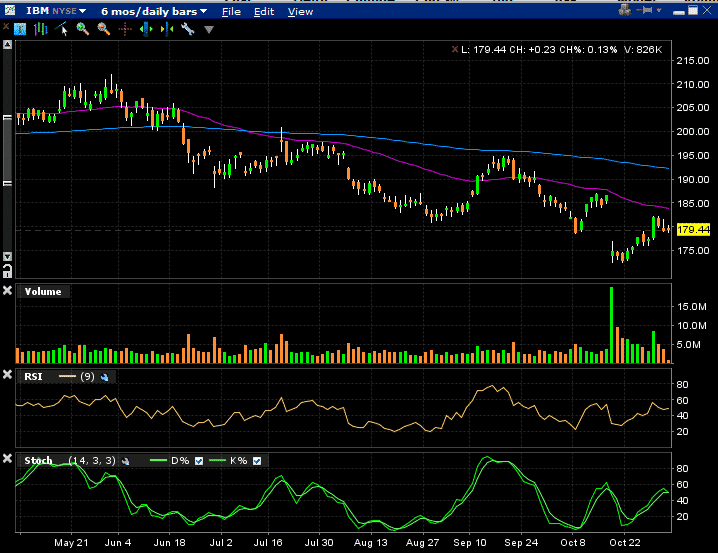Open RSI settings wrench icon
718x553 pixels.
(105, 377)
